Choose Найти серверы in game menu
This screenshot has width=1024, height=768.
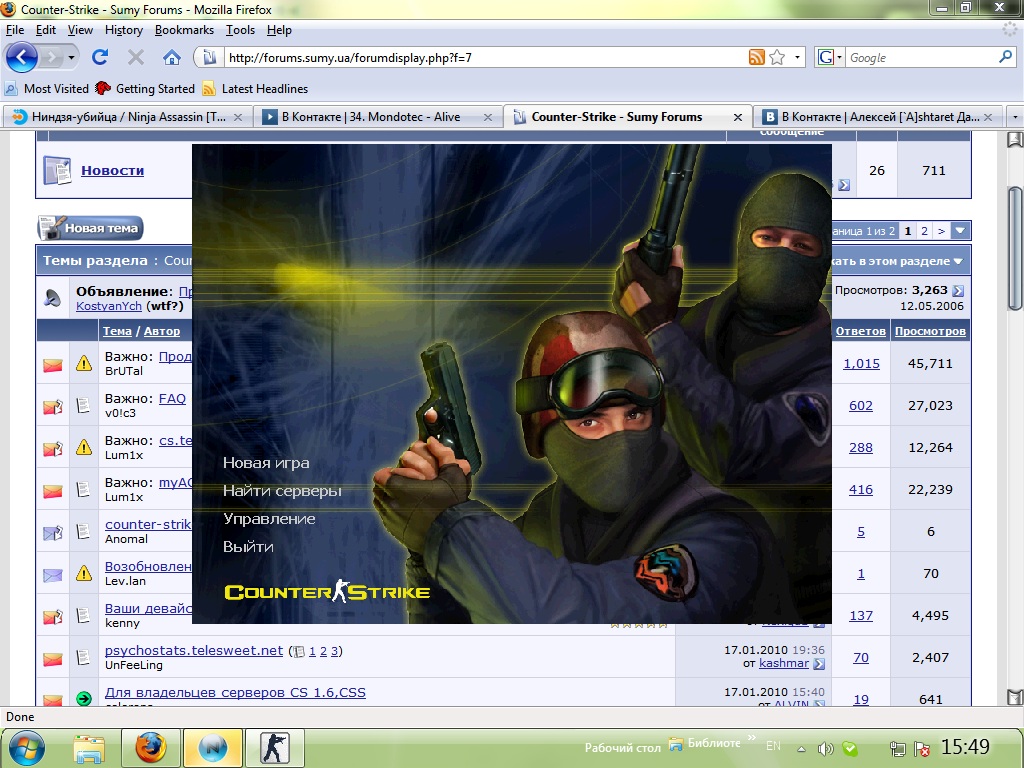tap(282, 491)
